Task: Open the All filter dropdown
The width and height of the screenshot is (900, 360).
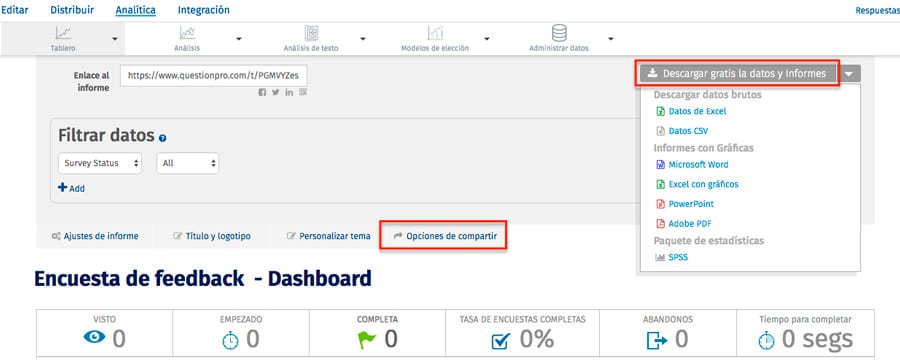Action: (x=187, y=163)
